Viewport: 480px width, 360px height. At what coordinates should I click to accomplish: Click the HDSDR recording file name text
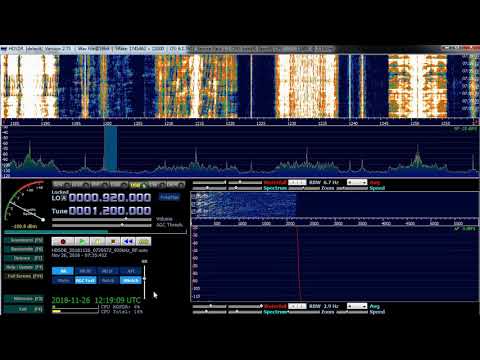click(x=100, y=250)
